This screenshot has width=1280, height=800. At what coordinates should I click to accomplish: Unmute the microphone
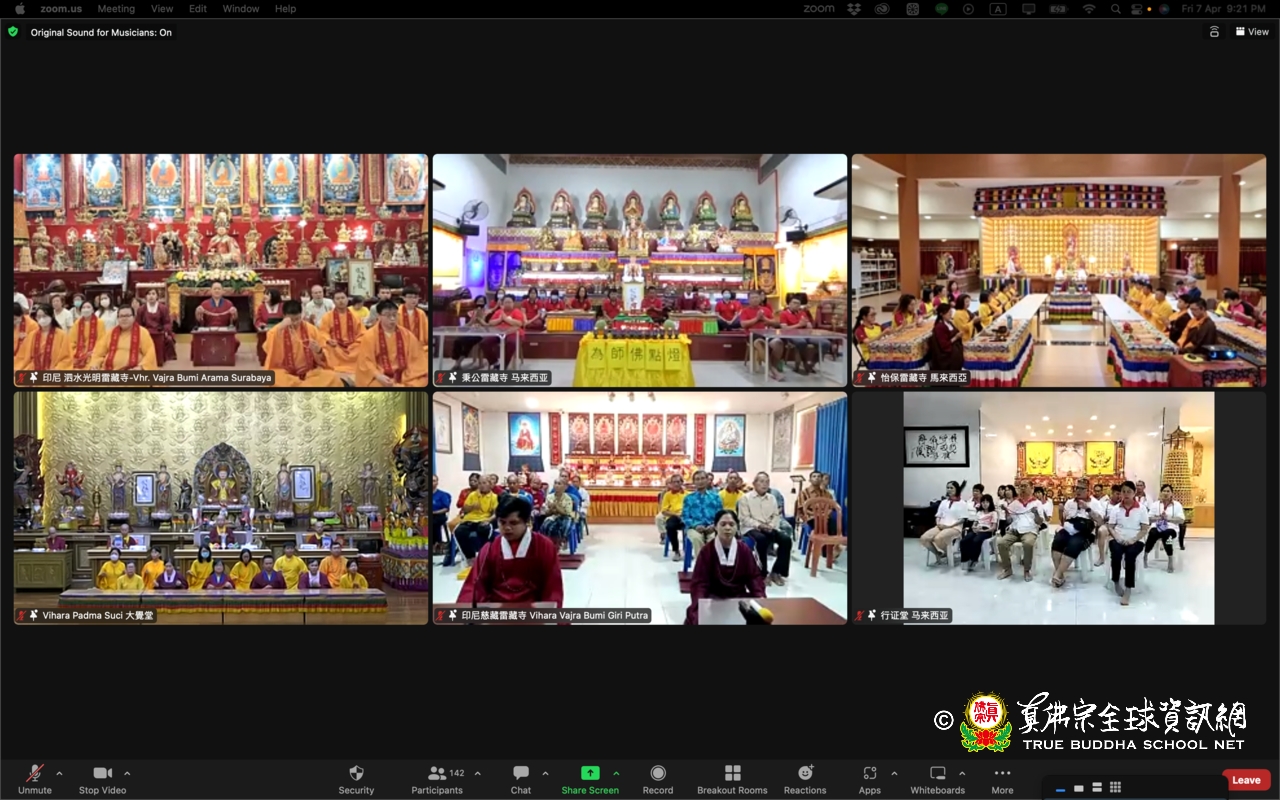[35, 779]
